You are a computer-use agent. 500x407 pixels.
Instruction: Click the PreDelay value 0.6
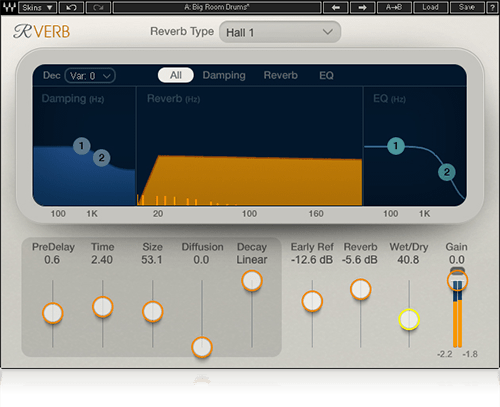(52, 260)
